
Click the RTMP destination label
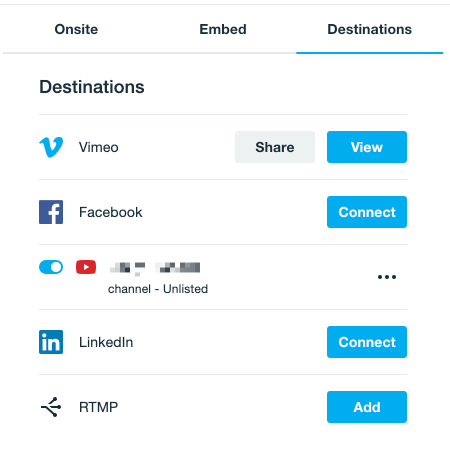[98, 407]
